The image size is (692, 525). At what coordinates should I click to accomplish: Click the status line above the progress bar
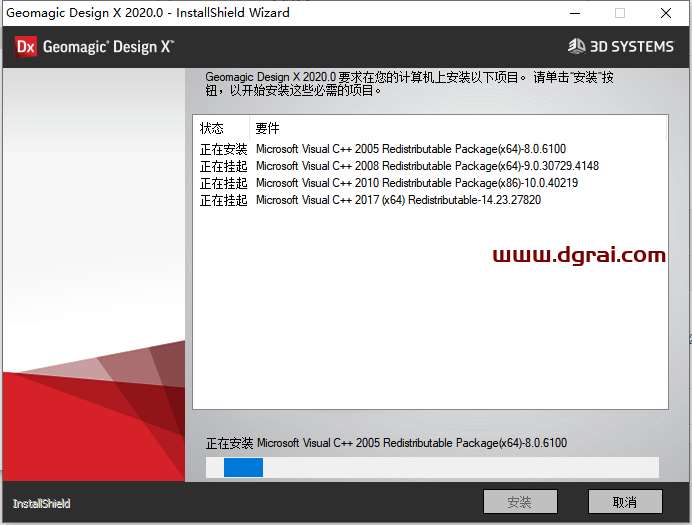point(386,442)
